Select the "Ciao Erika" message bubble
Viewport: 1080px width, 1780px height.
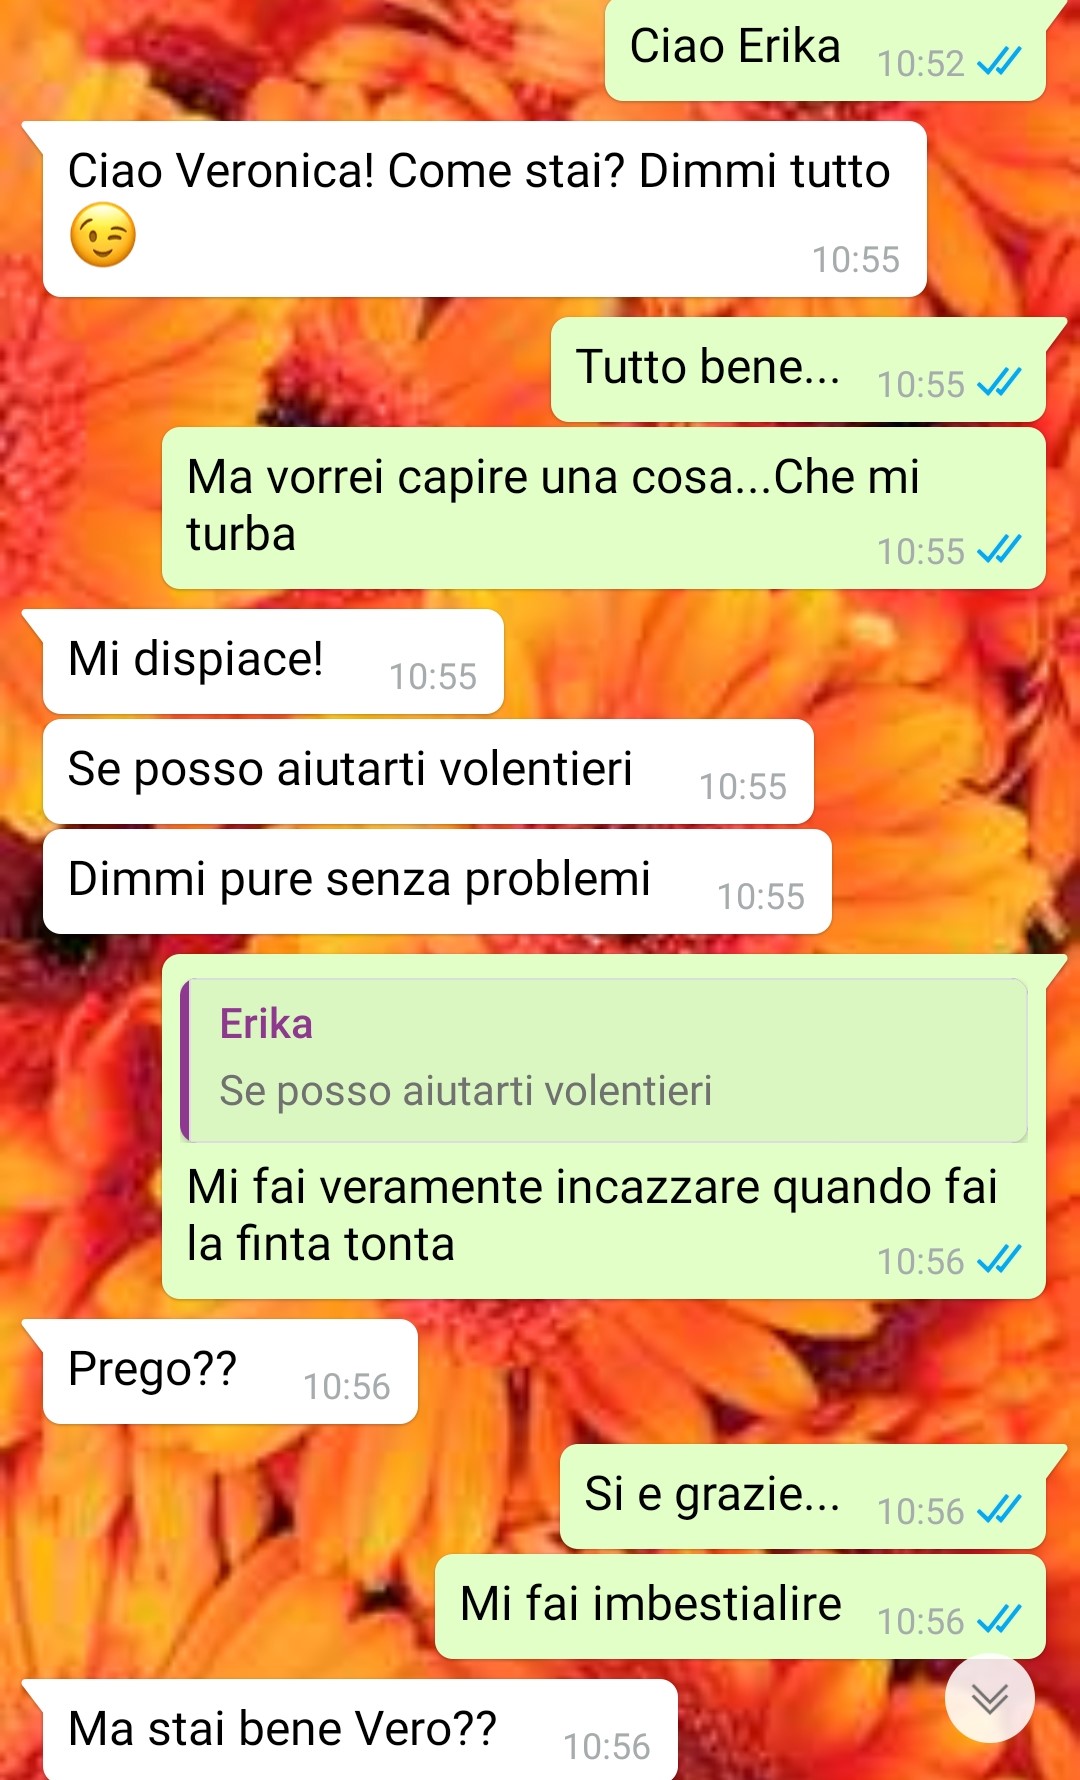pos(825,50)
